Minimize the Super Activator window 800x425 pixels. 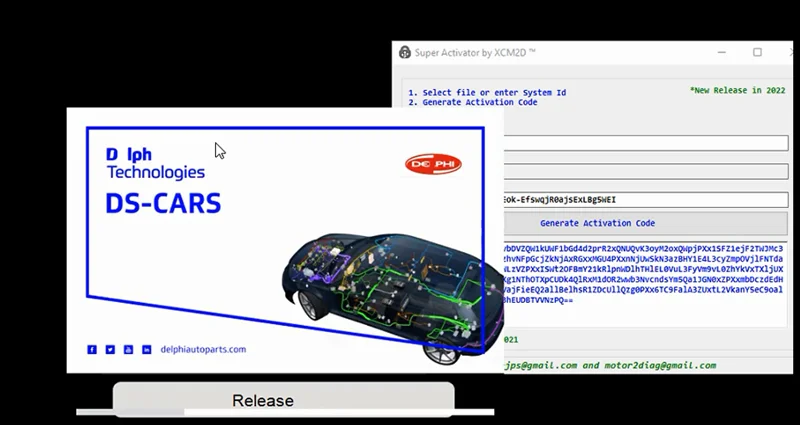[x=721, y=53]
